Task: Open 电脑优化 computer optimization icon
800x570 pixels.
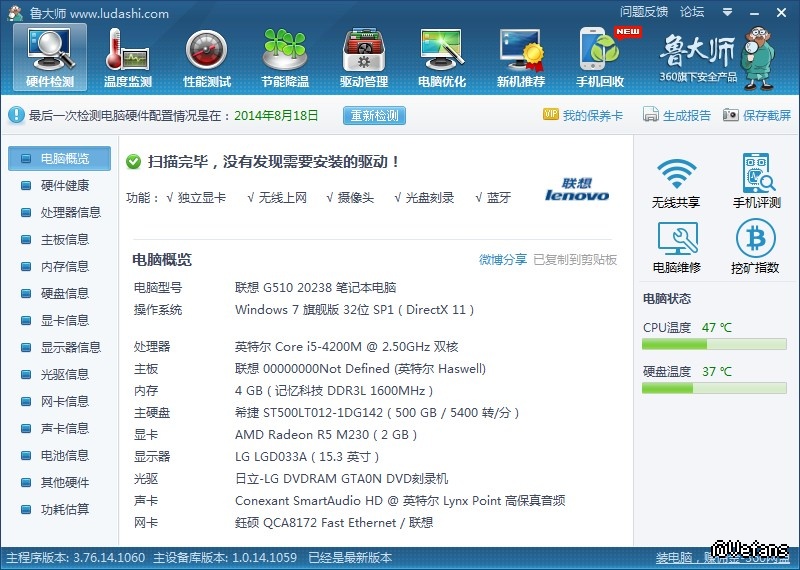Action: pyautogui.click(x=442, y=57)
